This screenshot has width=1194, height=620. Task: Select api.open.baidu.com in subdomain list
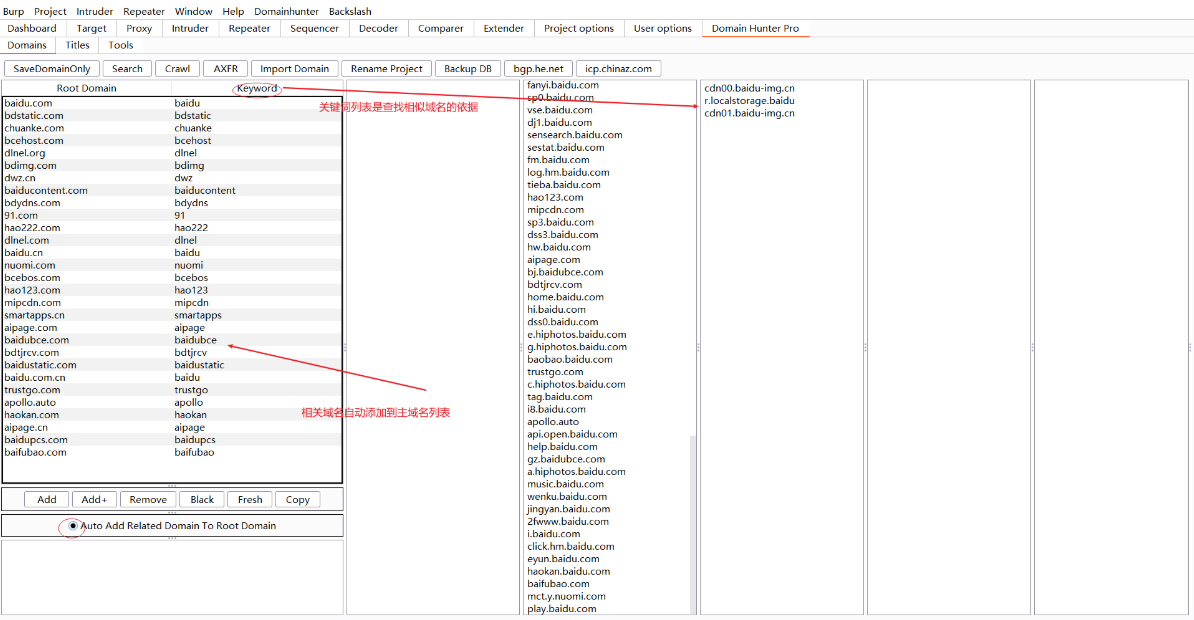click(x=572, y=434)
